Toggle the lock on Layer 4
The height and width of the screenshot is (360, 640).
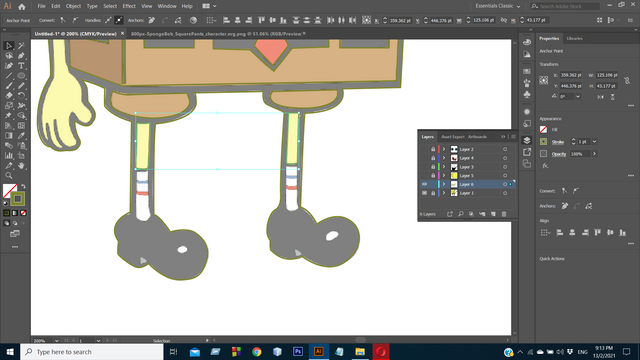[433, 158]
